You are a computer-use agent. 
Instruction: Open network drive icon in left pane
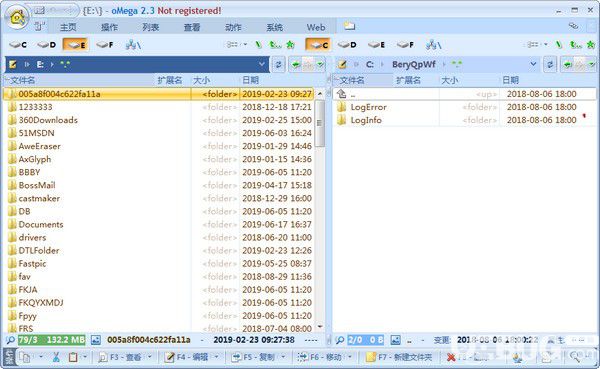click(x=133, y=45)
